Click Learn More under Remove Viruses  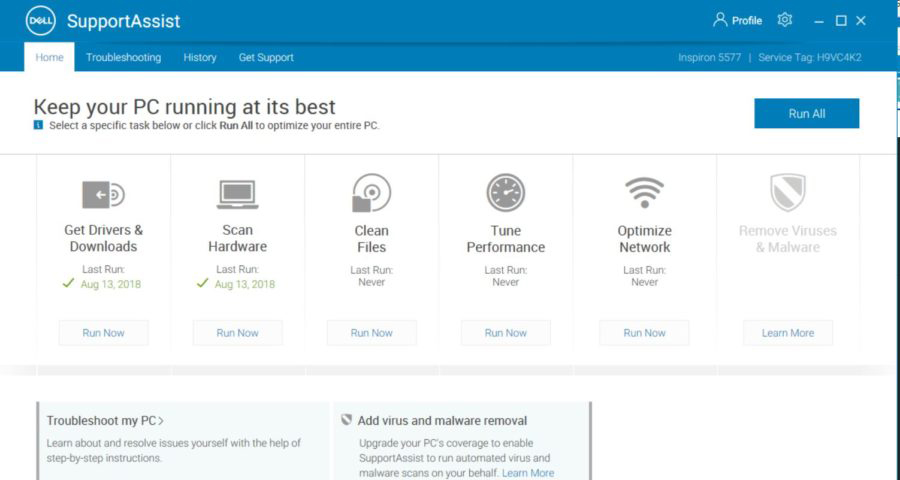tap(788, 333)
